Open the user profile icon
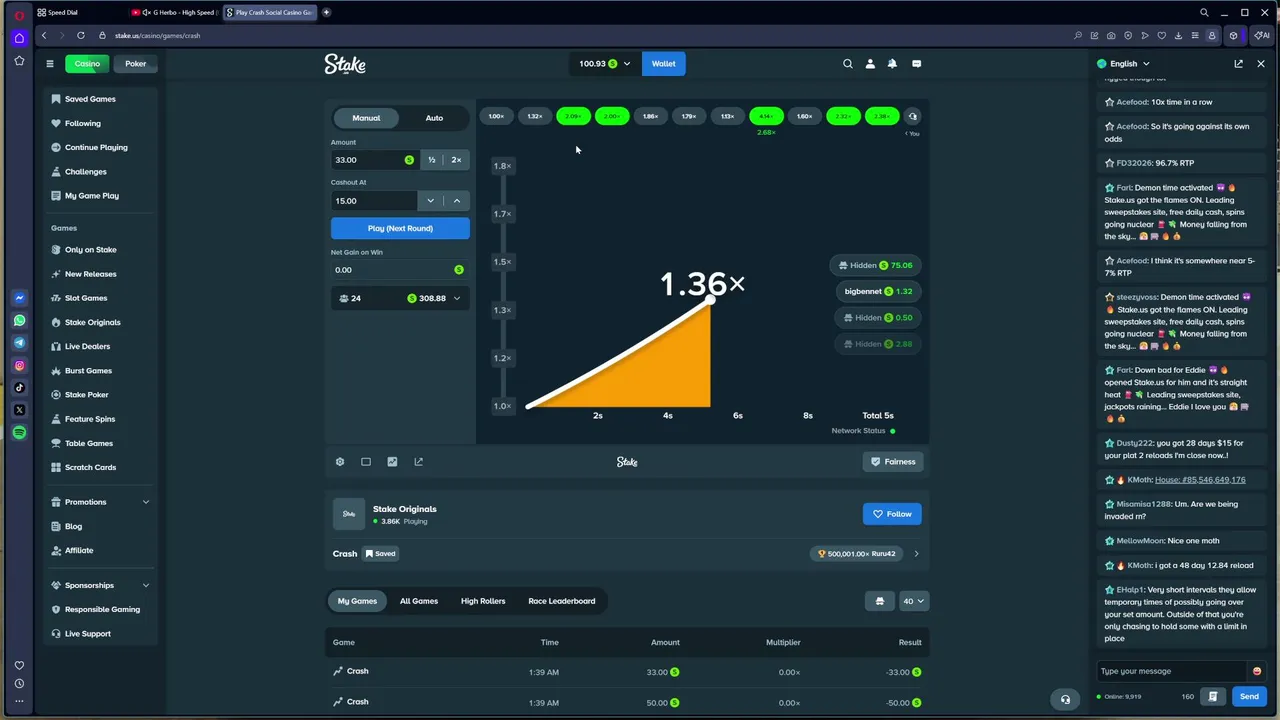The image size is (1280, 720). pyautogui.click(x=870, y=63)
